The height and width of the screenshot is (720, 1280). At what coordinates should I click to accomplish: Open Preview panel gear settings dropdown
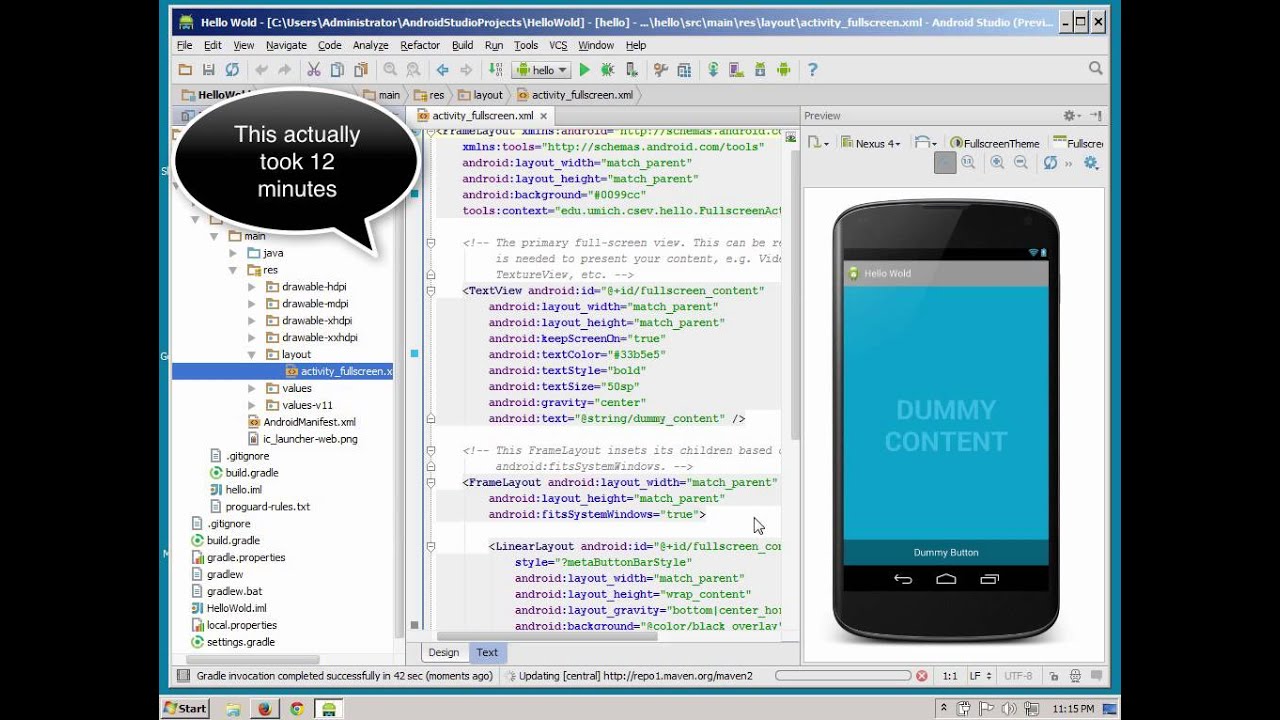click(1072, 116)
